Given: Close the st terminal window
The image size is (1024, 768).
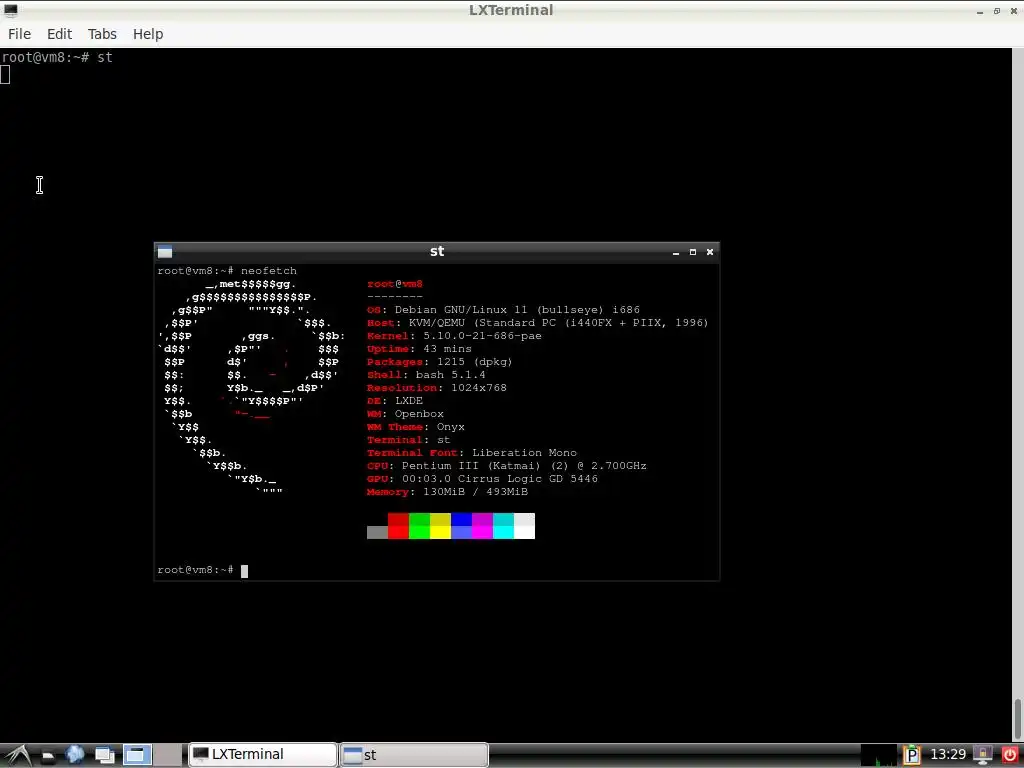Looking at the screenshot, I should pos(710,252).
